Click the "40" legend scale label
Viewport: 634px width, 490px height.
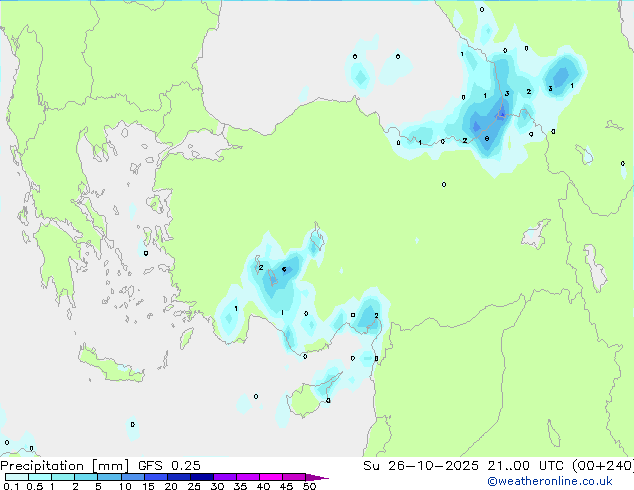pyautogui.click(x=263, y=486)
